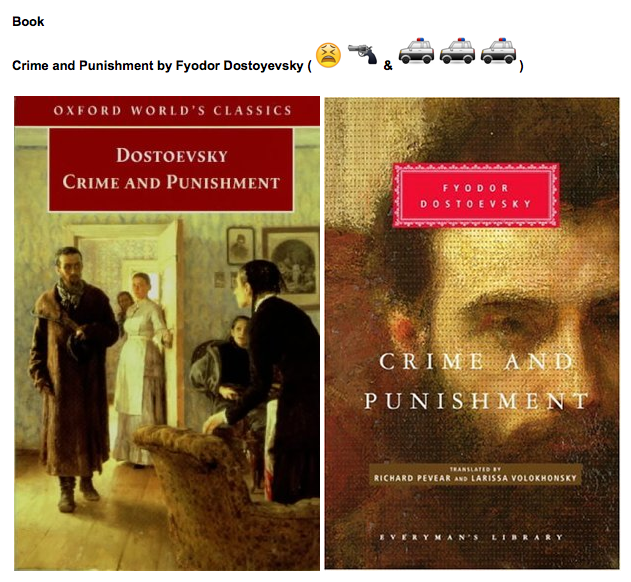Click the ampersand between the emojis
Screen dimensions: 631x582
pos(388,66)
